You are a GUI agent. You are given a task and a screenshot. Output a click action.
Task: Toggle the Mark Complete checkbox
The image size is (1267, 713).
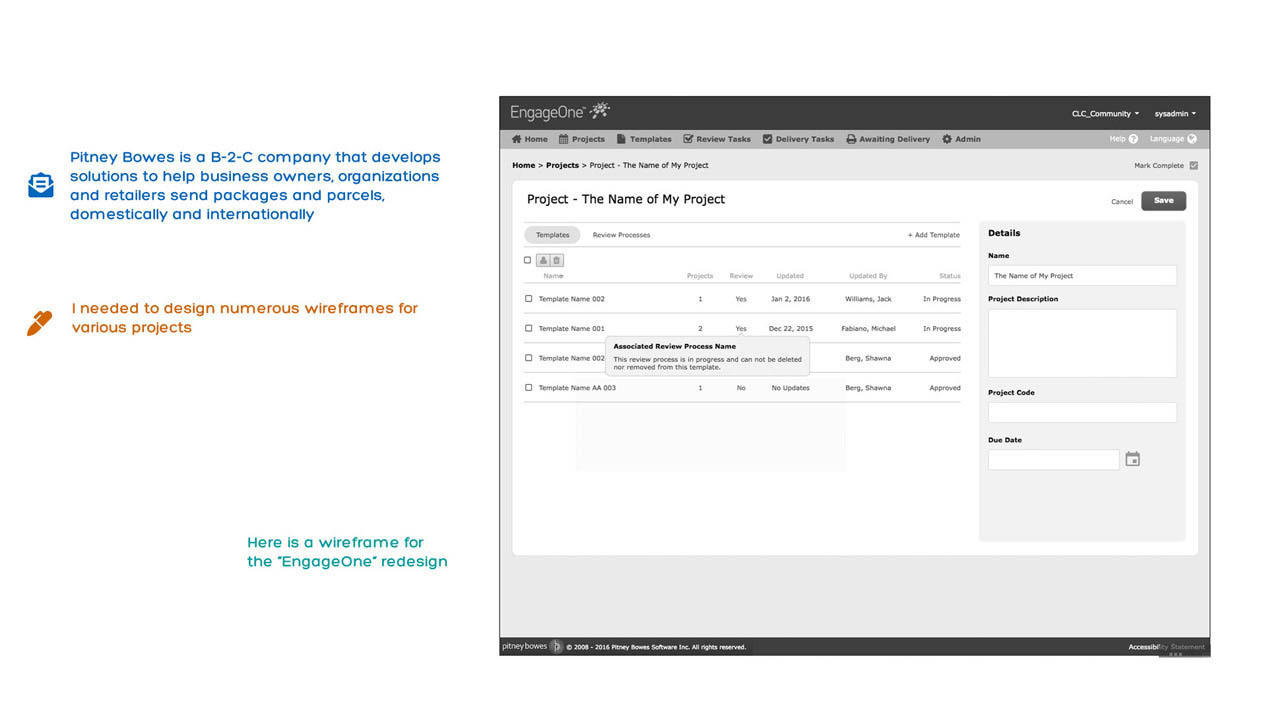click(1193, 166)
